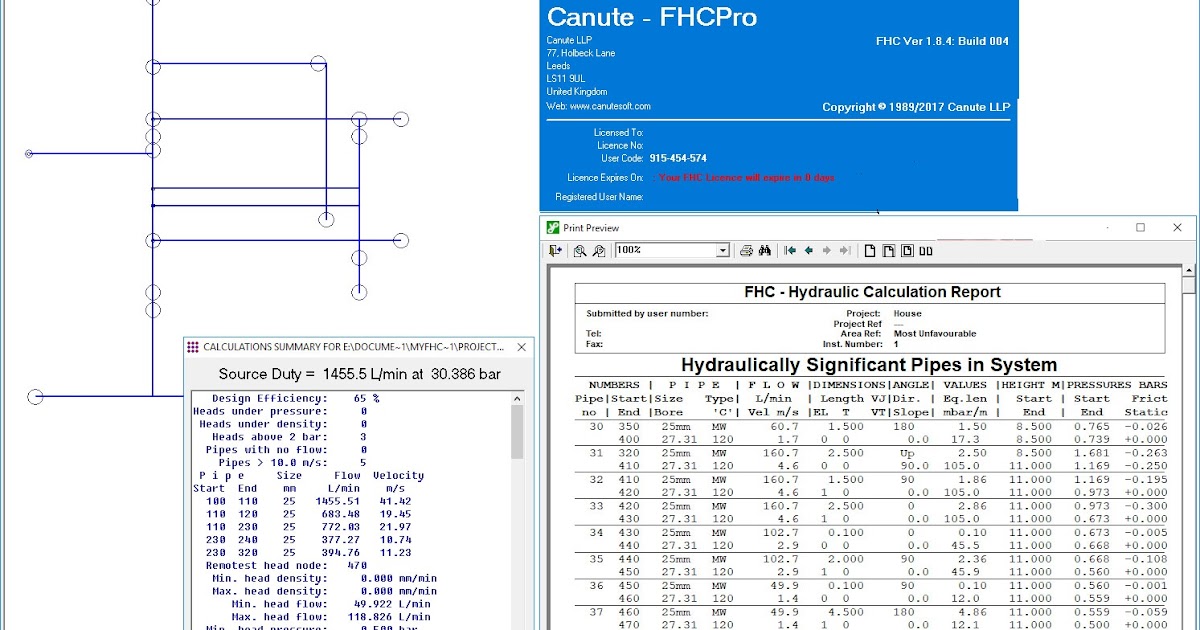Viewport: 1200px width, 630px height.
Task: Click the 'Canute - FHCPro' splash title
Action: (x=651, y=17)
